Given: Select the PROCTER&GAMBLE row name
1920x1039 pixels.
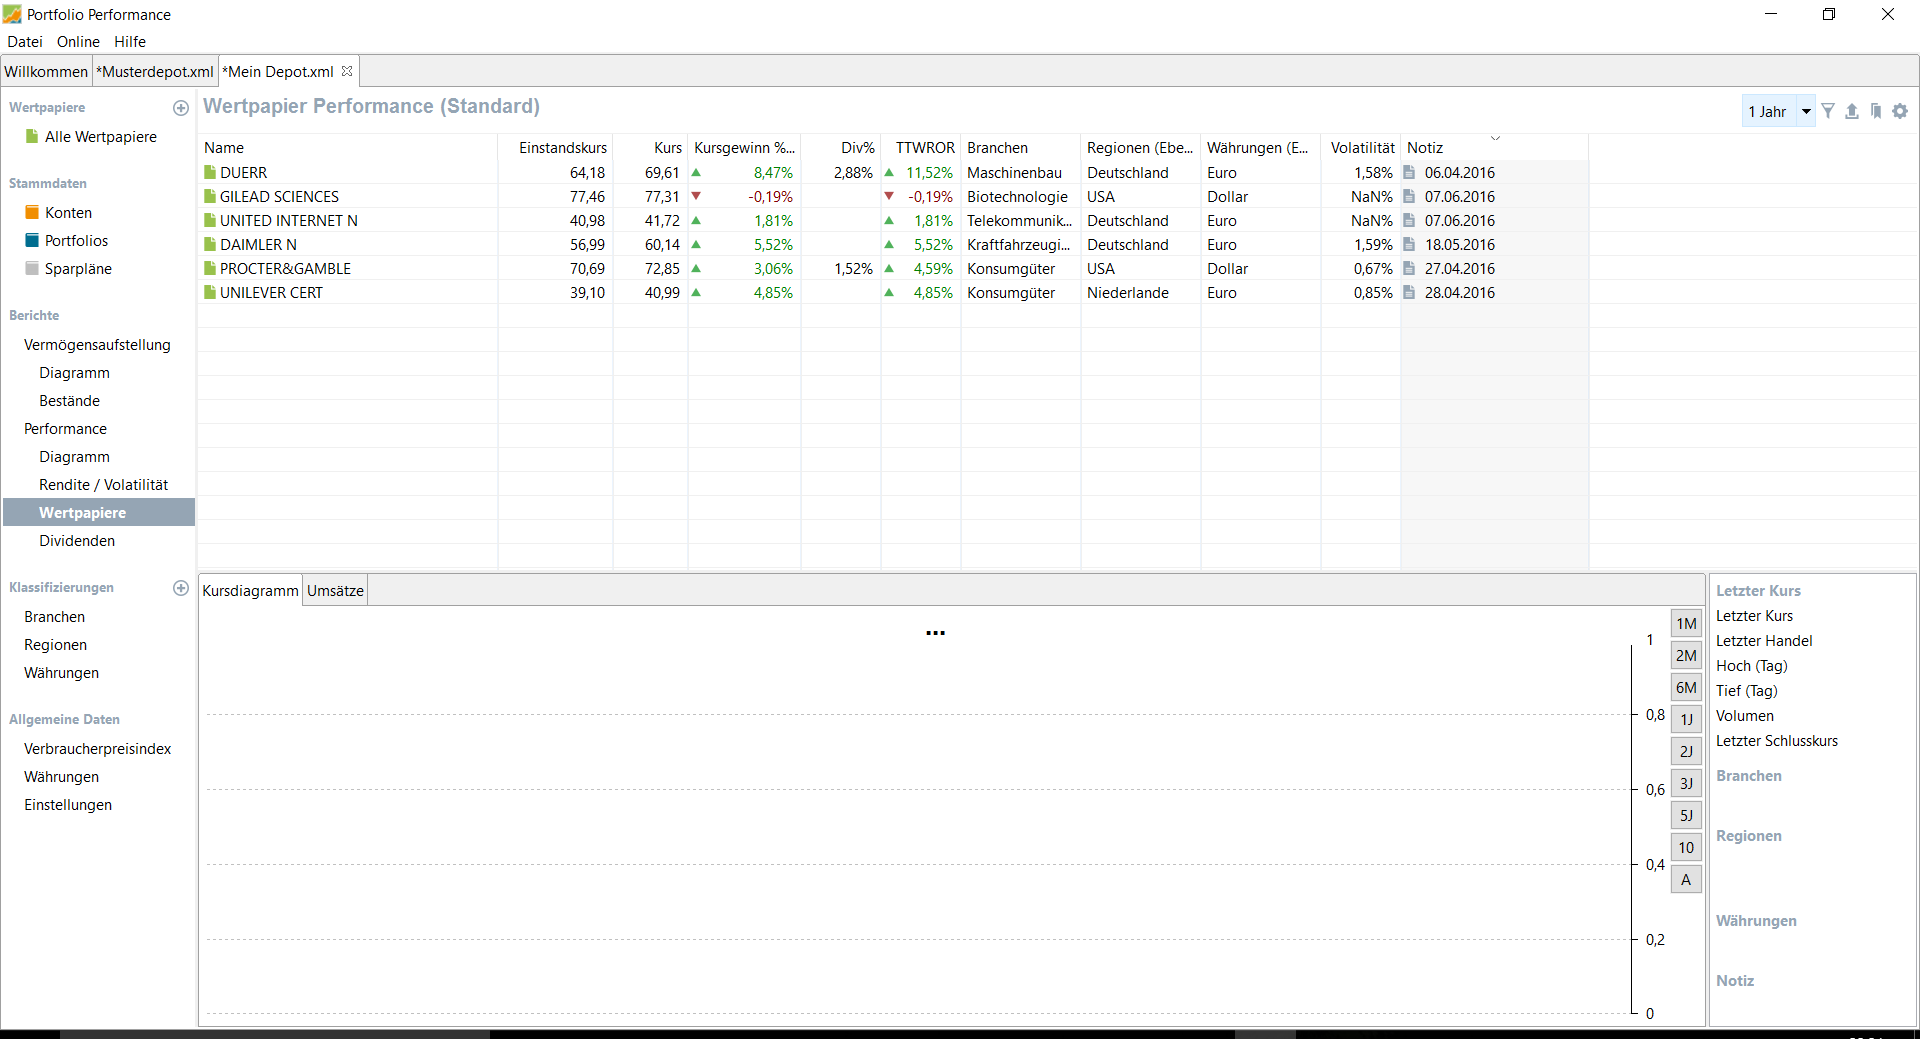Looking at the screenshot, I should coord(285,268).
